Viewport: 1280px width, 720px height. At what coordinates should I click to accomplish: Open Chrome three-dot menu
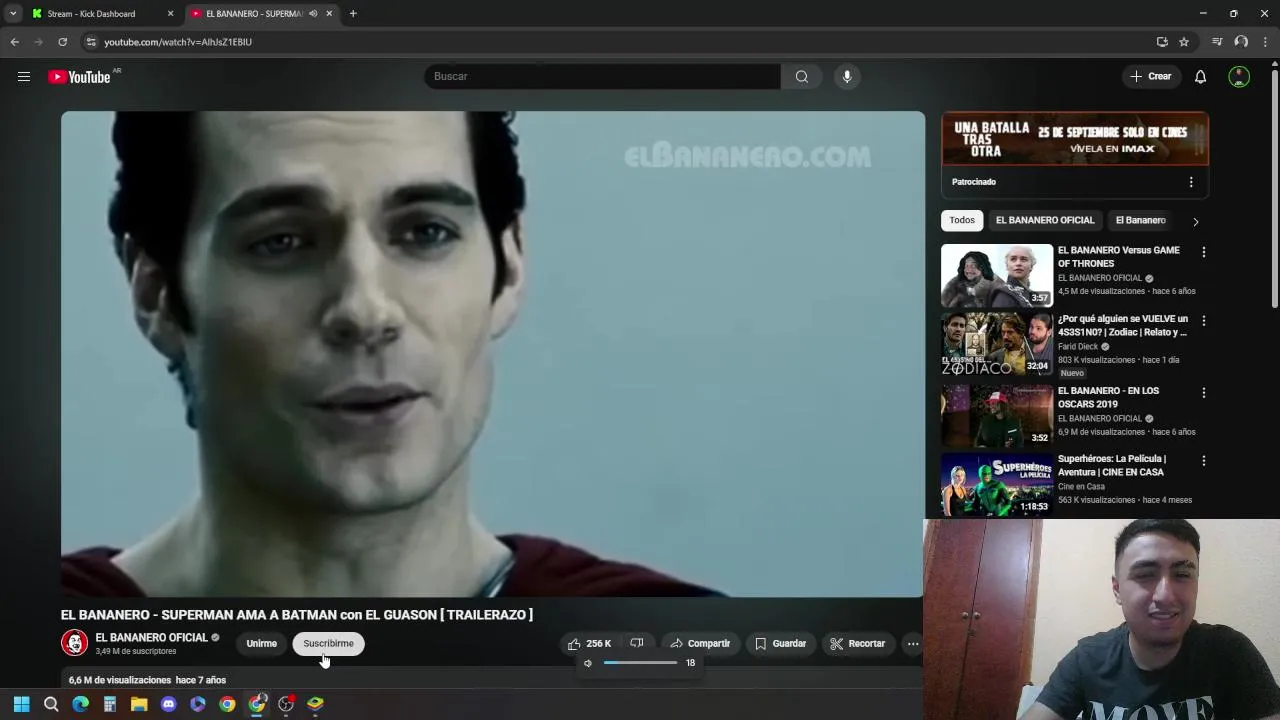click(x=1266, y=42)
